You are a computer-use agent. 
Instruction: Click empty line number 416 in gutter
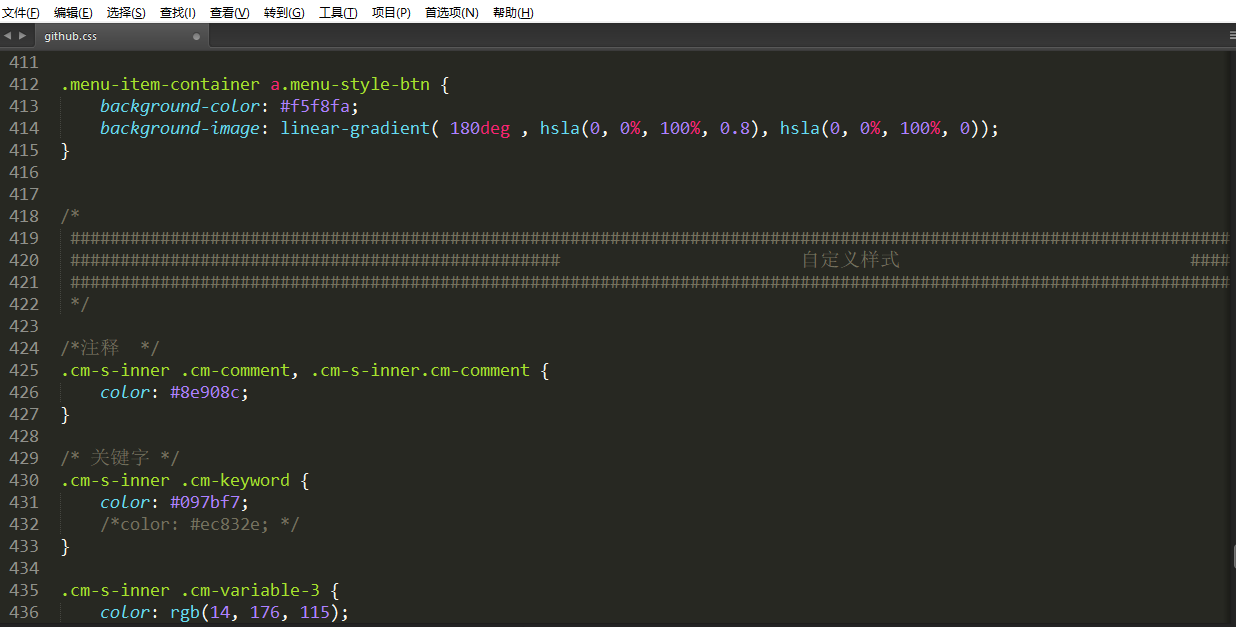click(x=24, y=173)
